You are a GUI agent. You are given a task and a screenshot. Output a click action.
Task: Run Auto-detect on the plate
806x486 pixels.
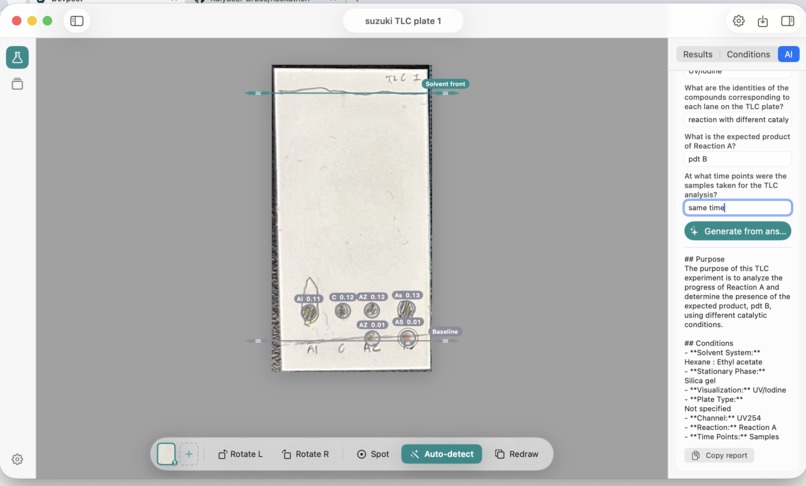(x=442, y=454)
